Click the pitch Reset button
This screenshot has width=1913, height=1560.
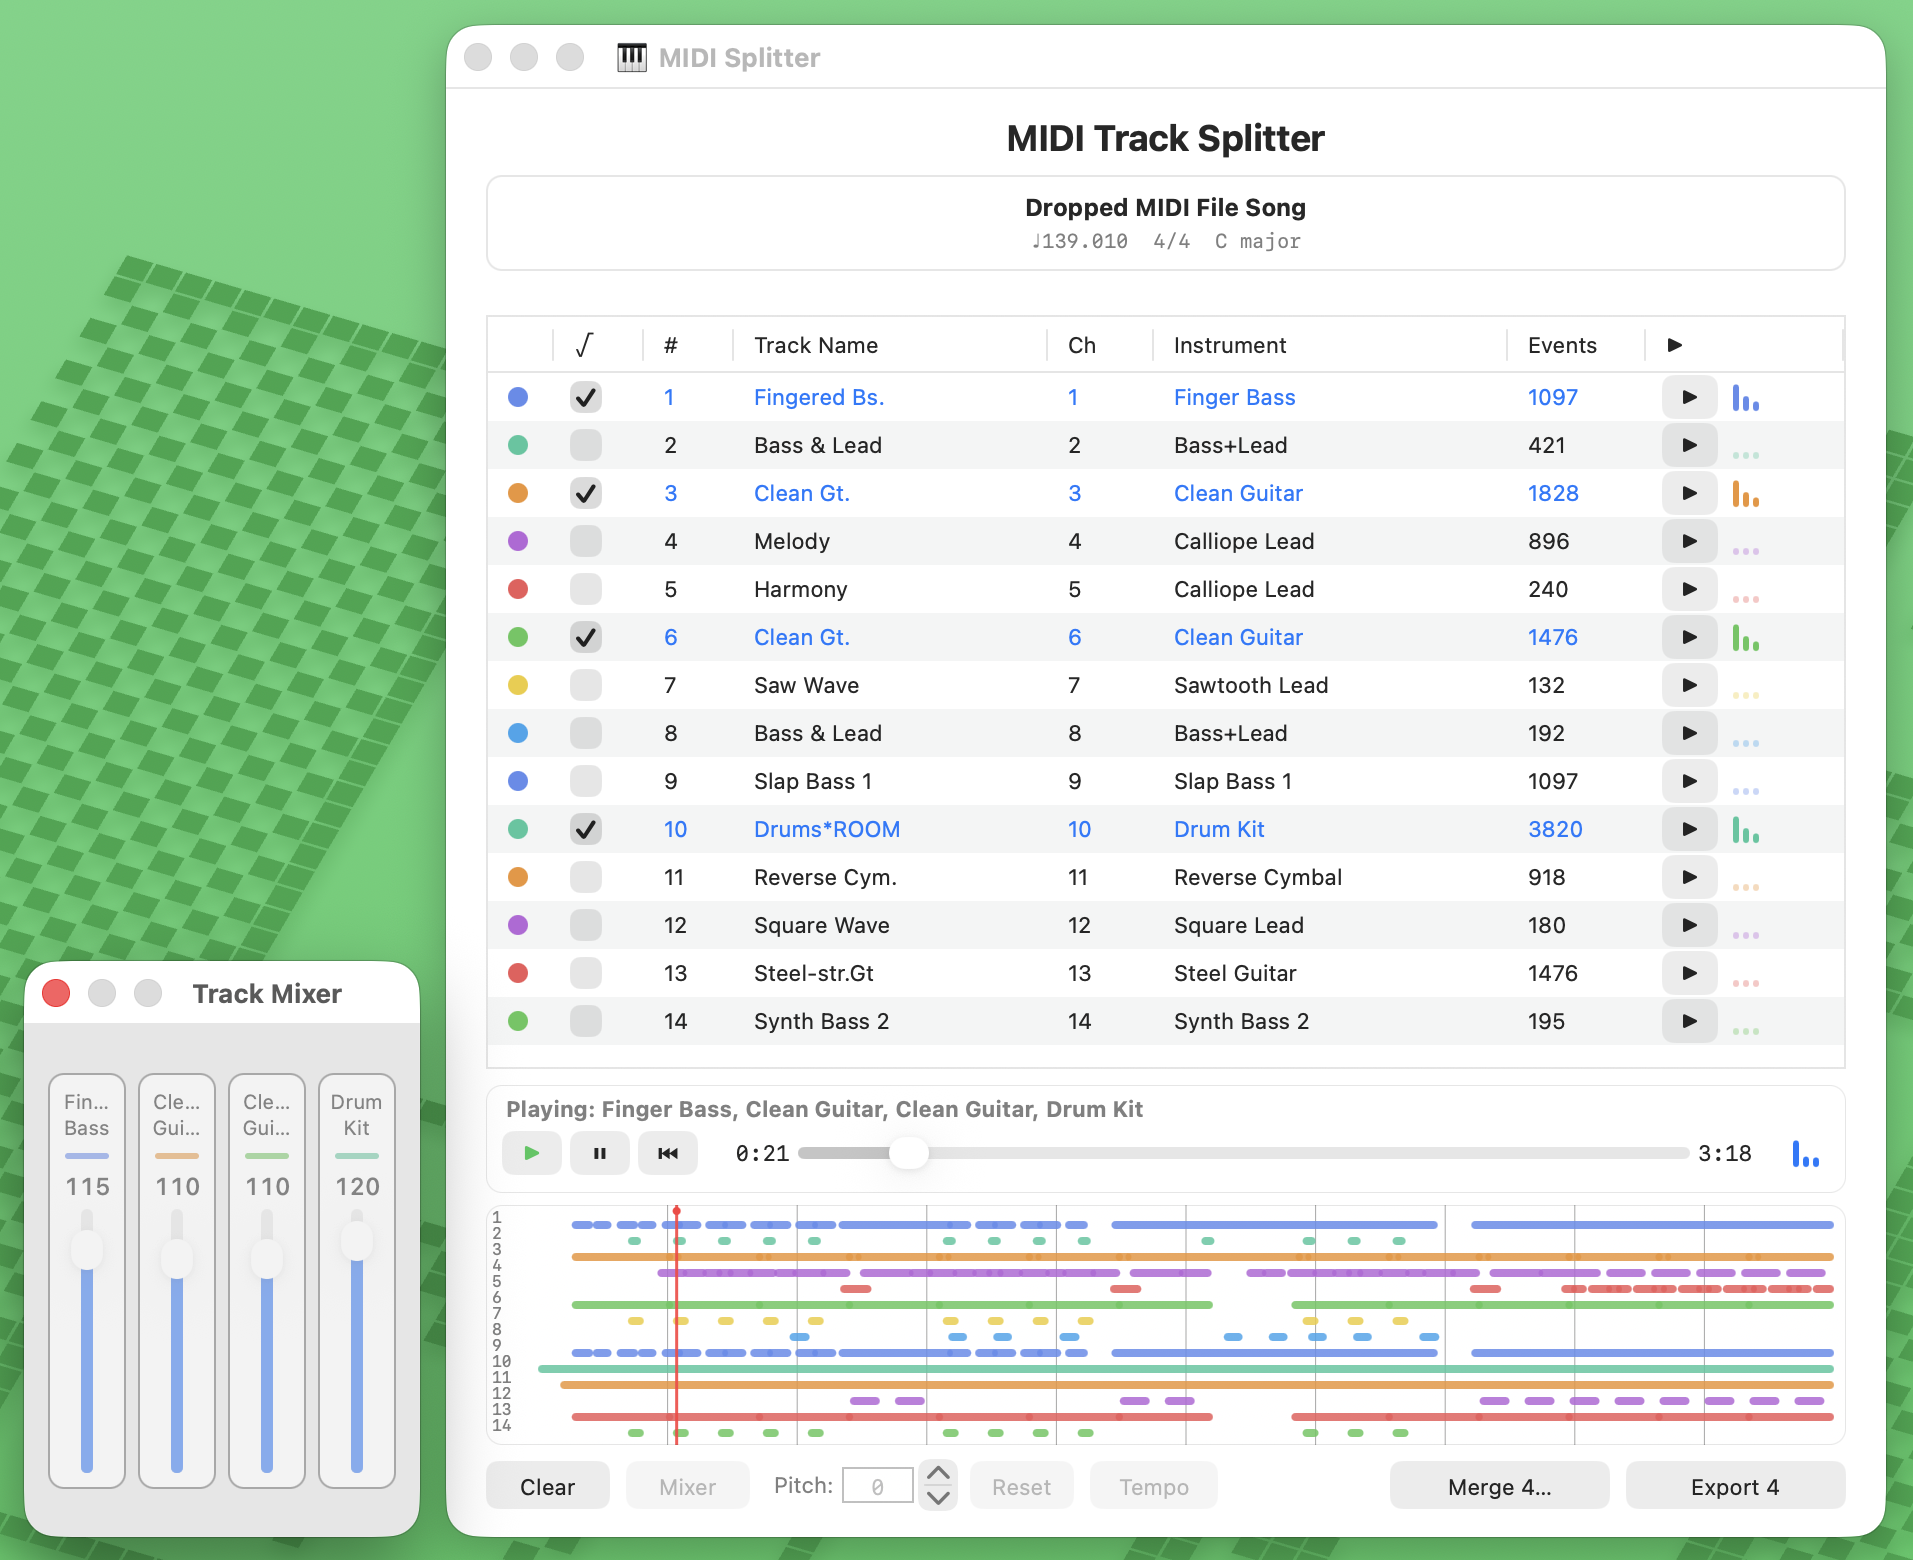coord(1021,1486)
